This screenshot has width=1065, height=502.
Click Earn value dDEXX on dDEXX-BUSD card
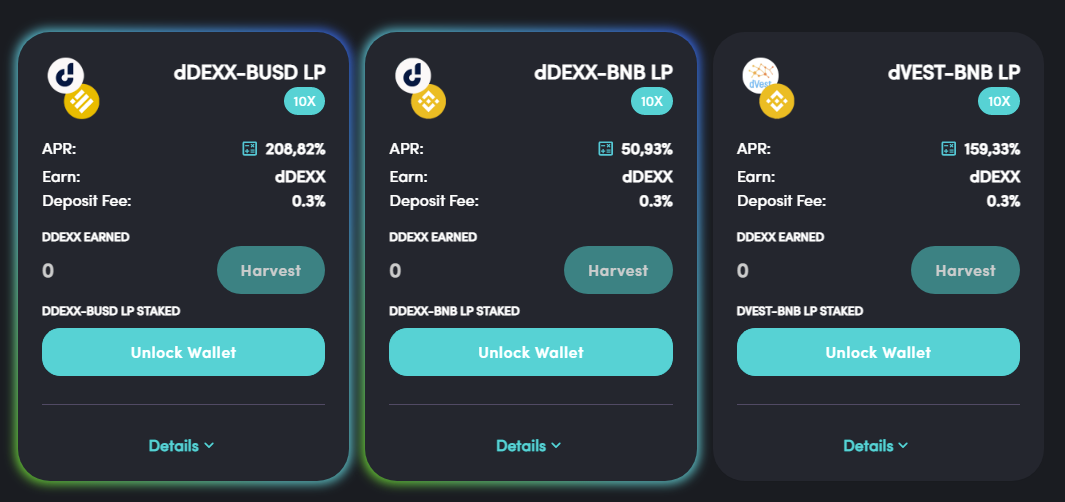click(300, 177)
